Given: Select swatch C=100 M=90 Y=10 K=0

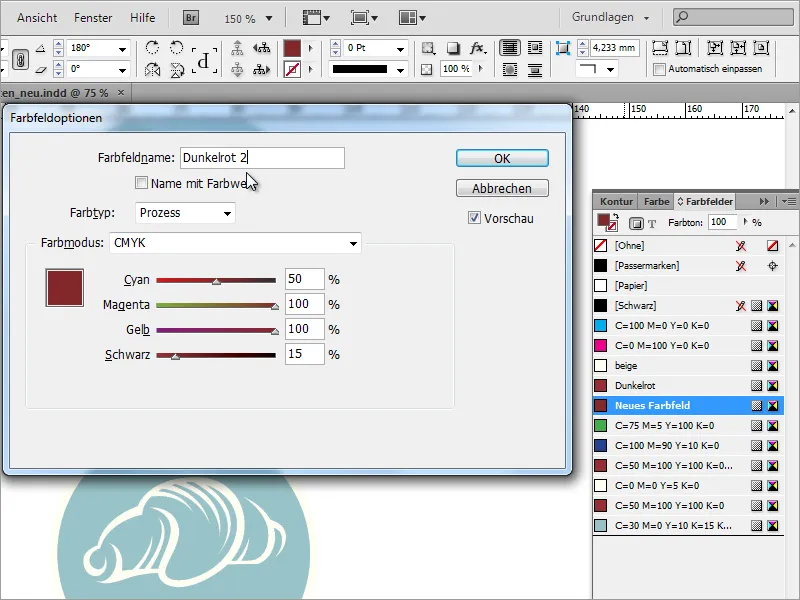Looking at the screenshot, I should 688,445.
